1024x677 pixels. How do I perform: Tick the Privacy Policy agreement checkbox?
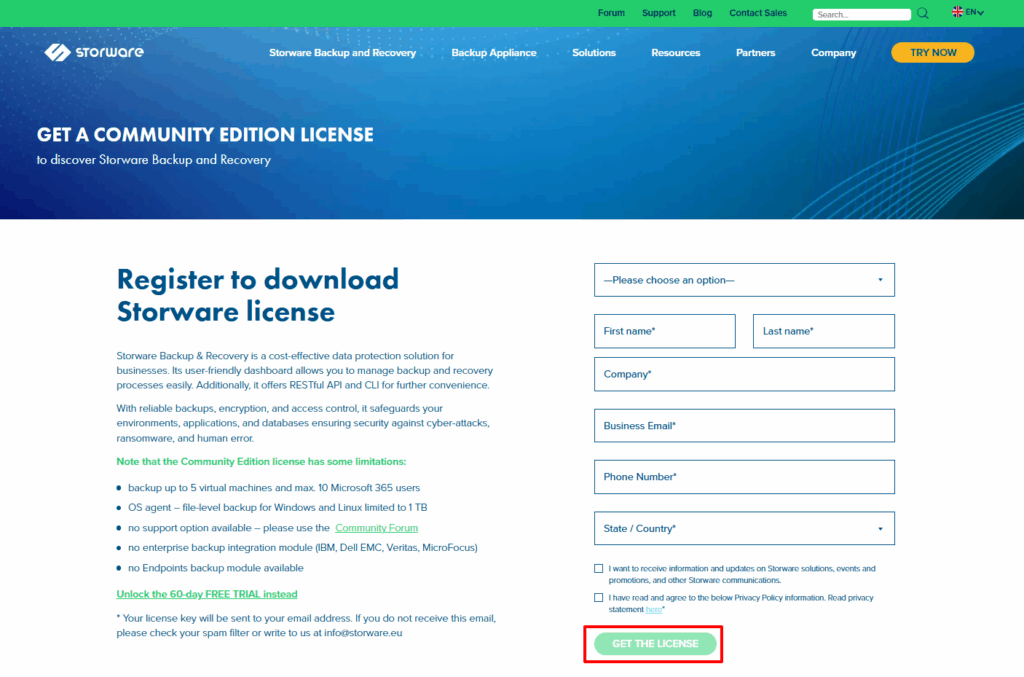[x=598, y=598]
